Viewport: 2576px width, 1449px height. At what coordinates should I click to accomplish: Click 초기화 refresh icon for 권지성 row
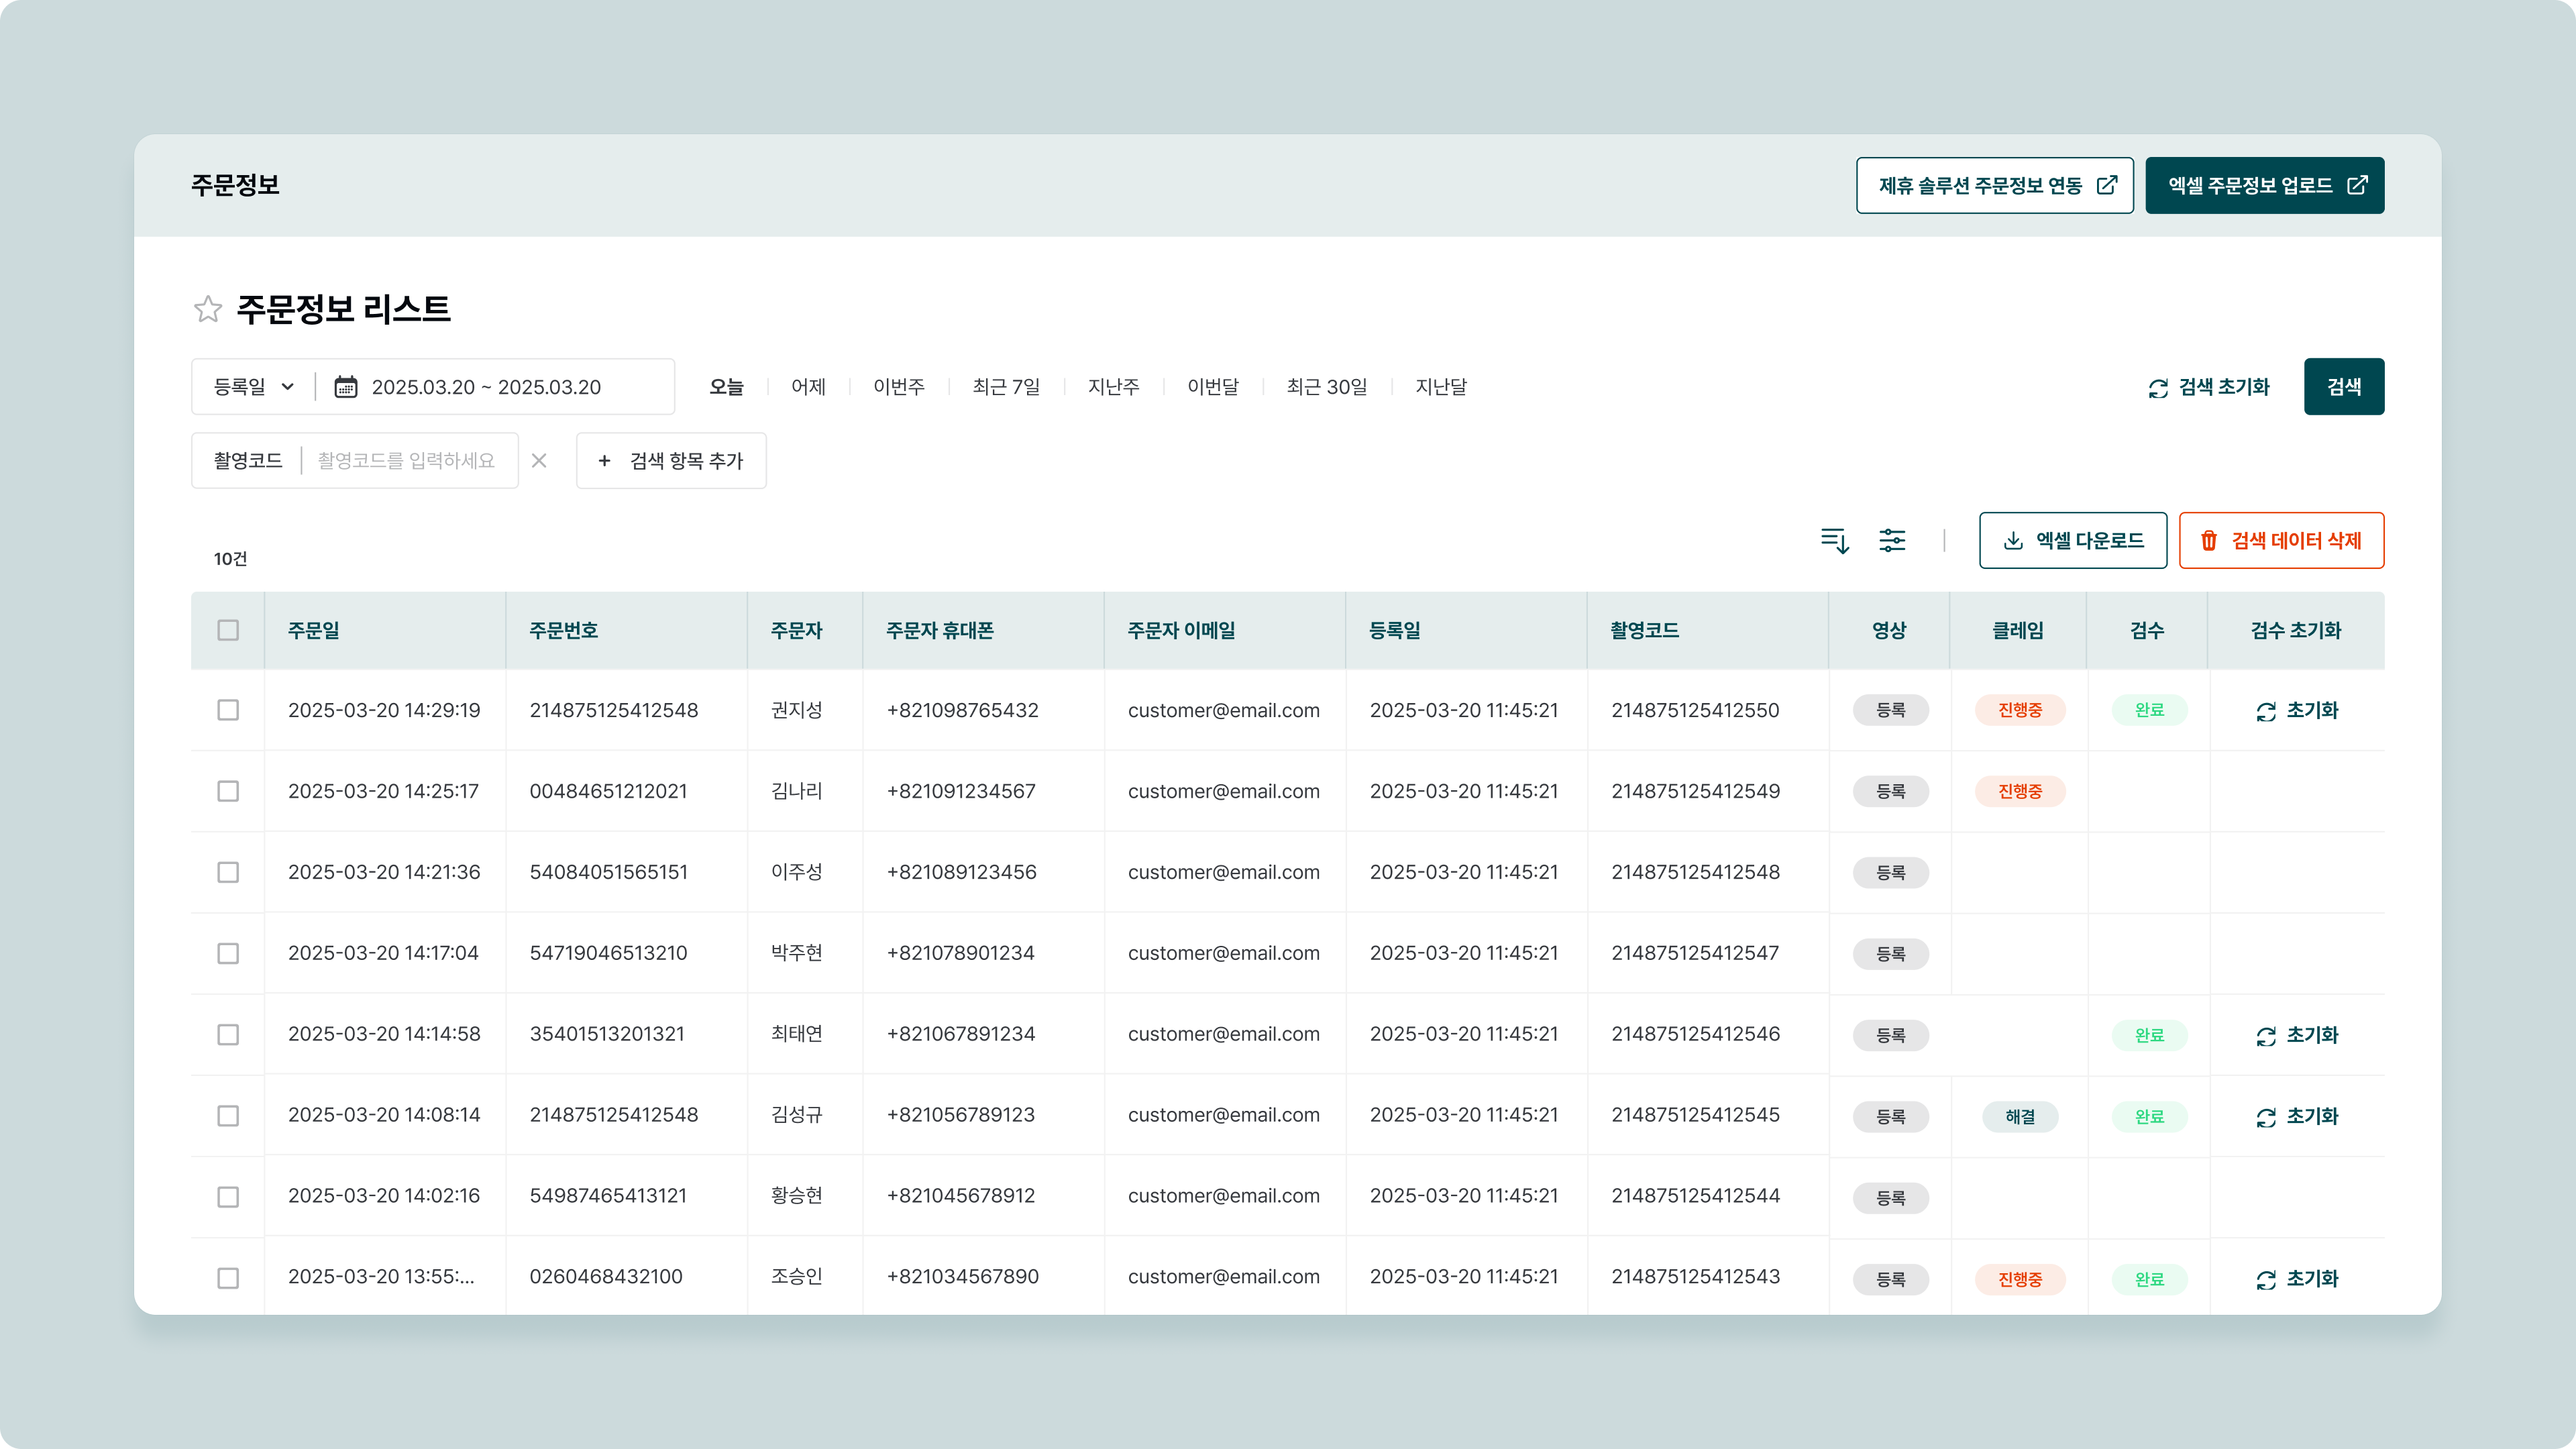click(2266, 711)
